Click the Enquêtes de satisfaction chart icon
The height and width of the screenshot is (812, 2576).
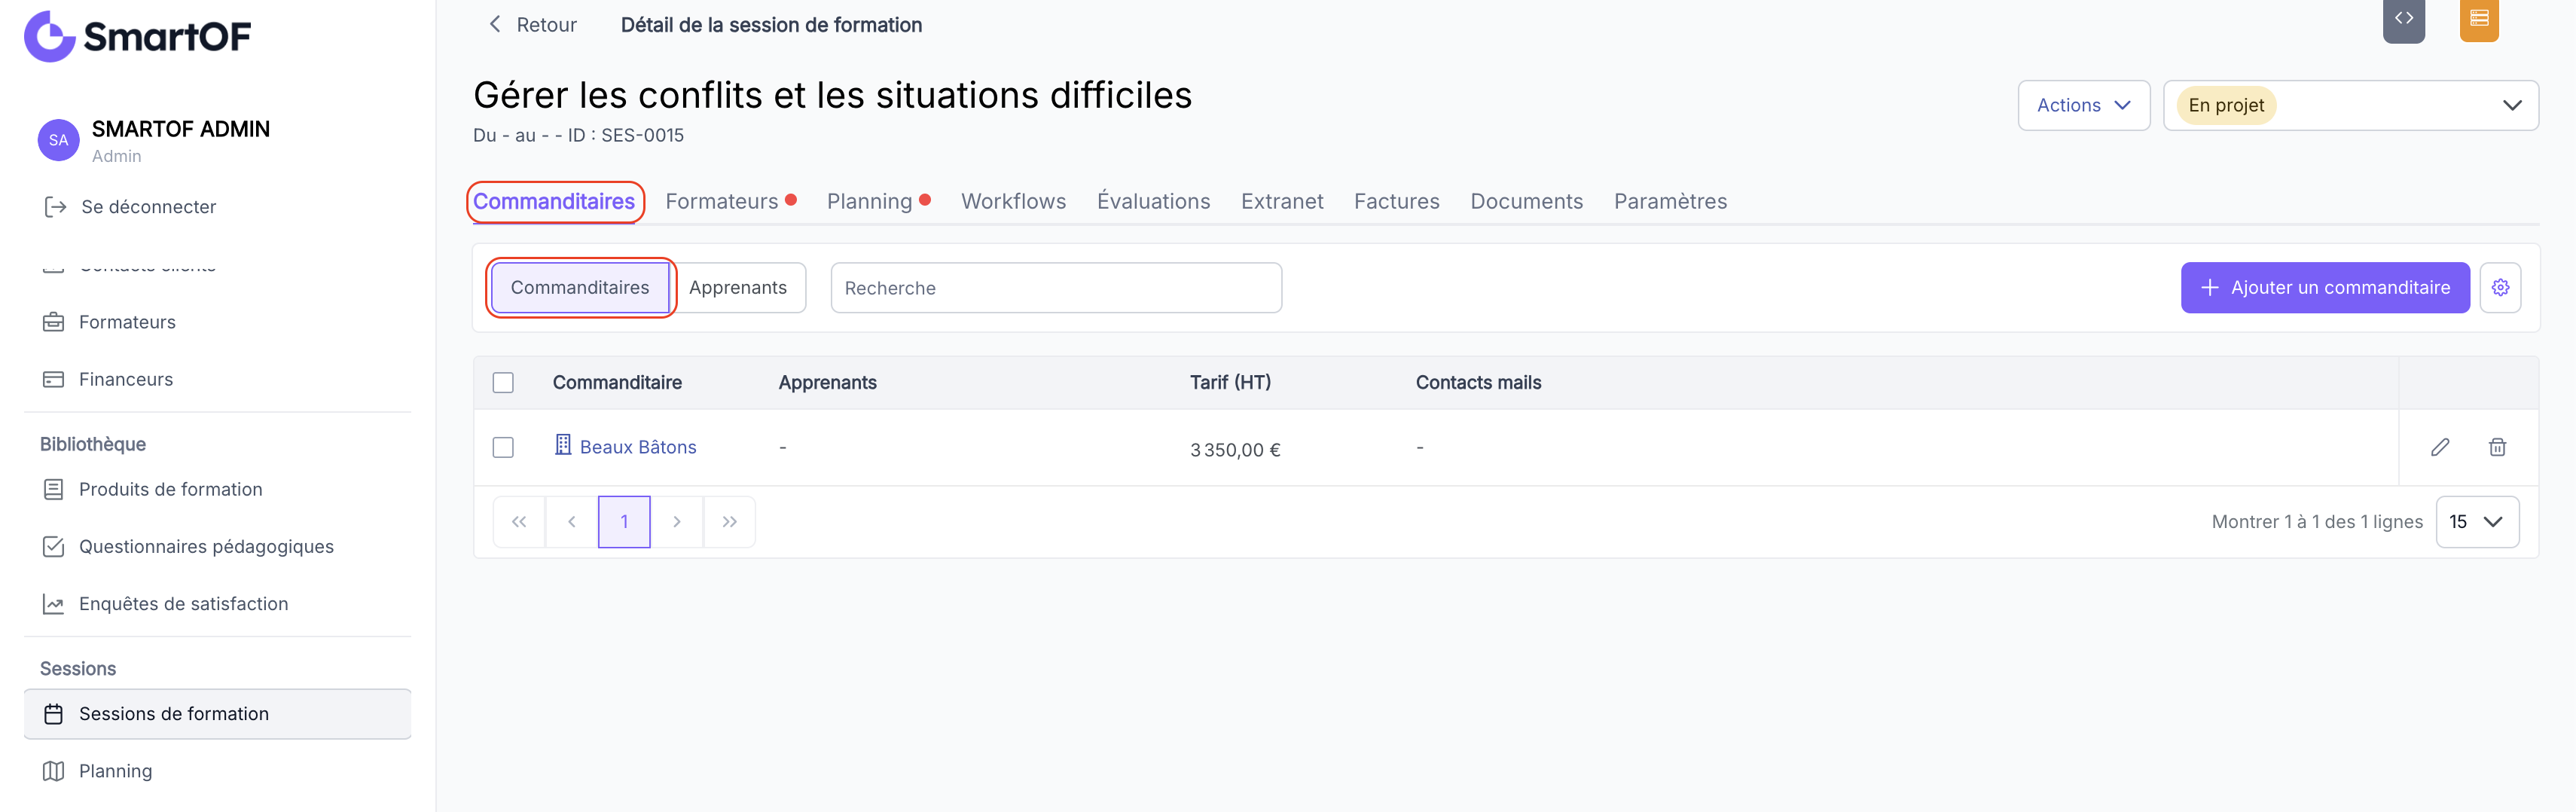[x=53, y=604]
